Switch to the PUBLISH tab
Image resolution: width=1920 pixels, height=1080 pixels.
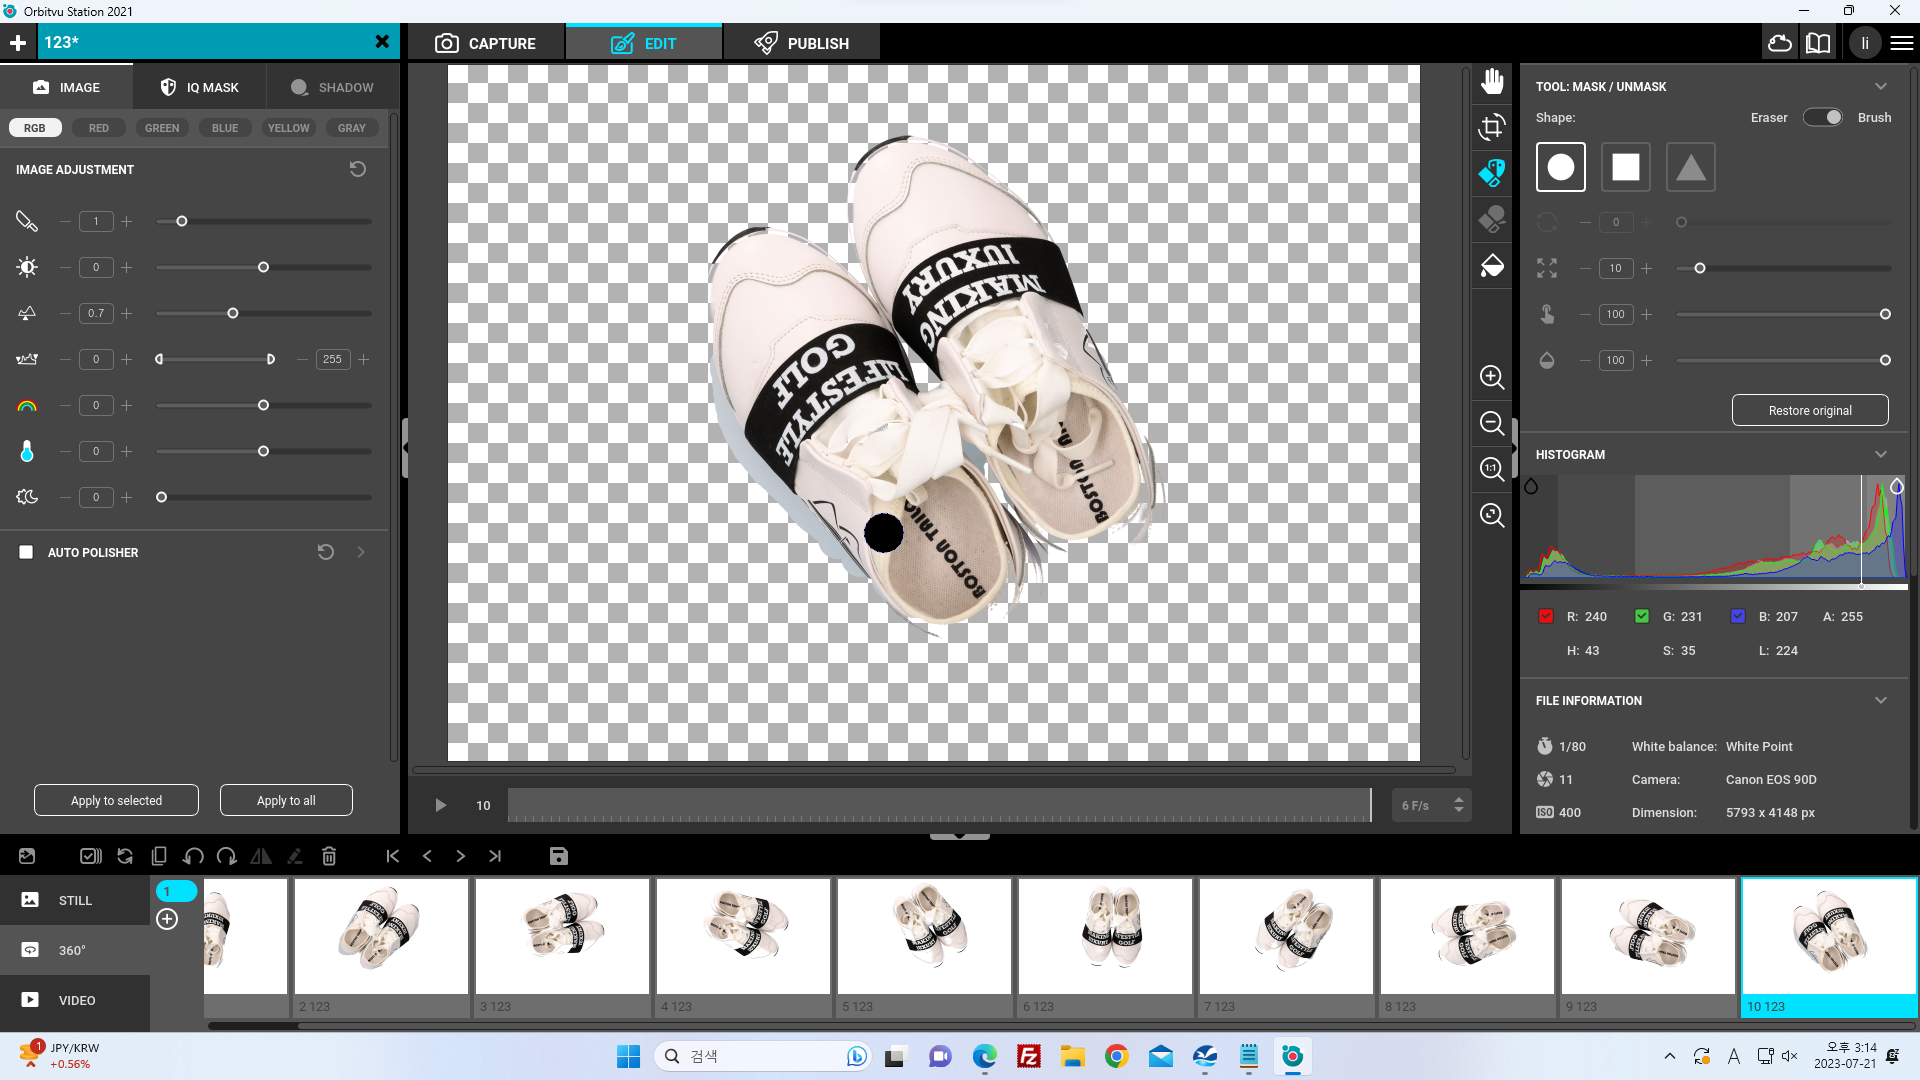point(802,43)
